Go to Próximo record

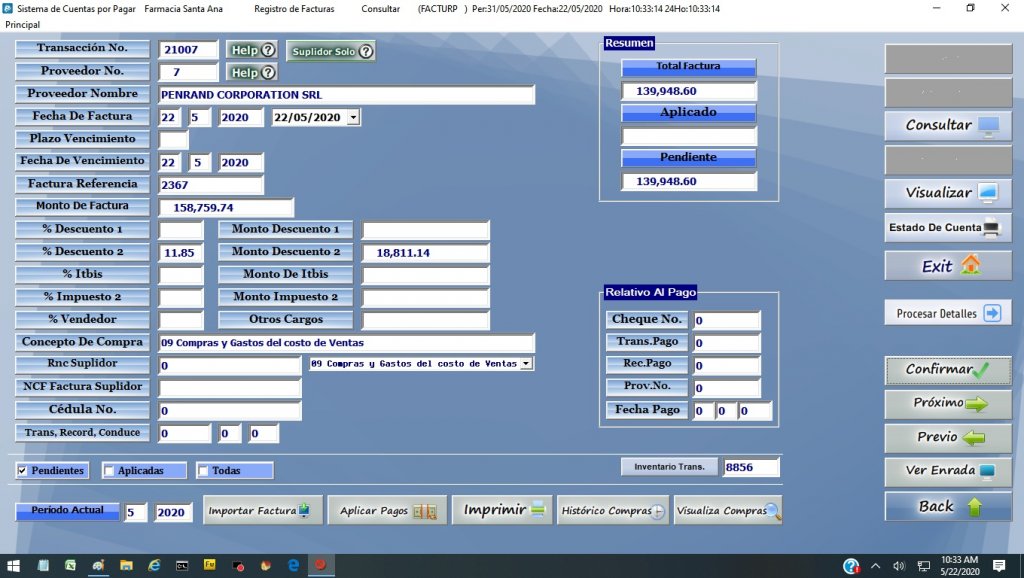click(x=947, y=404)
